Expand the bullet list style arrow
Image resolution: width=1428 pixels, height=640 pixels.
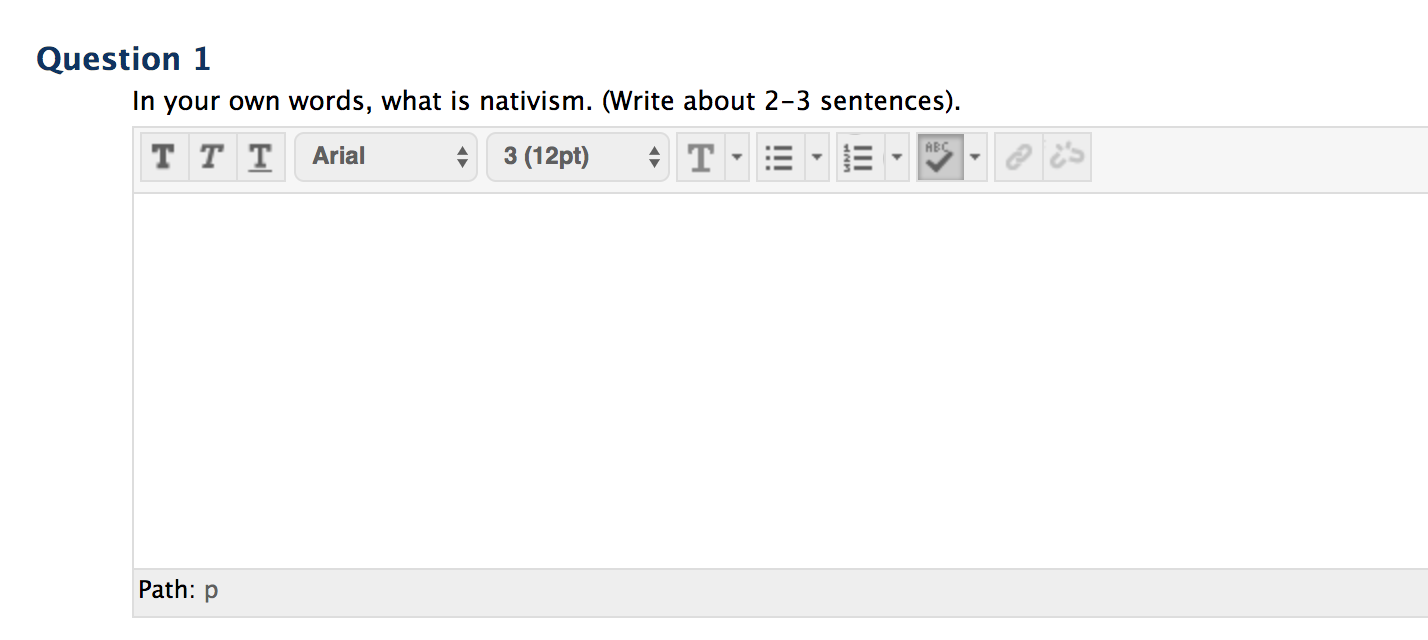[817, 157]
